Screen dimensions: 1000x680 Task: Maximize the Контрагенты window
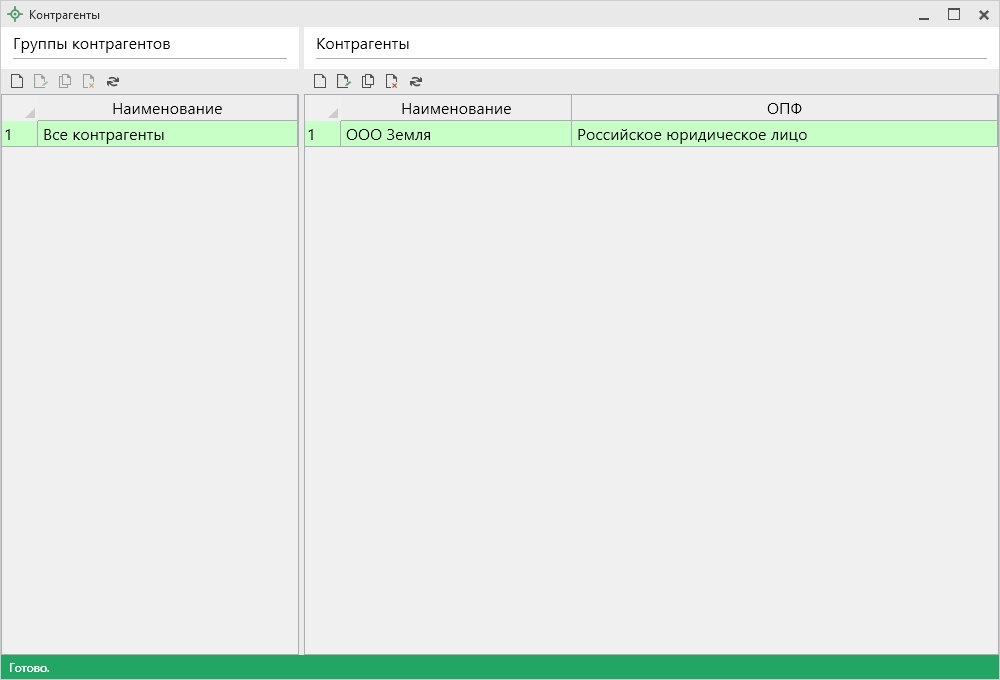(x=954, y=15)
